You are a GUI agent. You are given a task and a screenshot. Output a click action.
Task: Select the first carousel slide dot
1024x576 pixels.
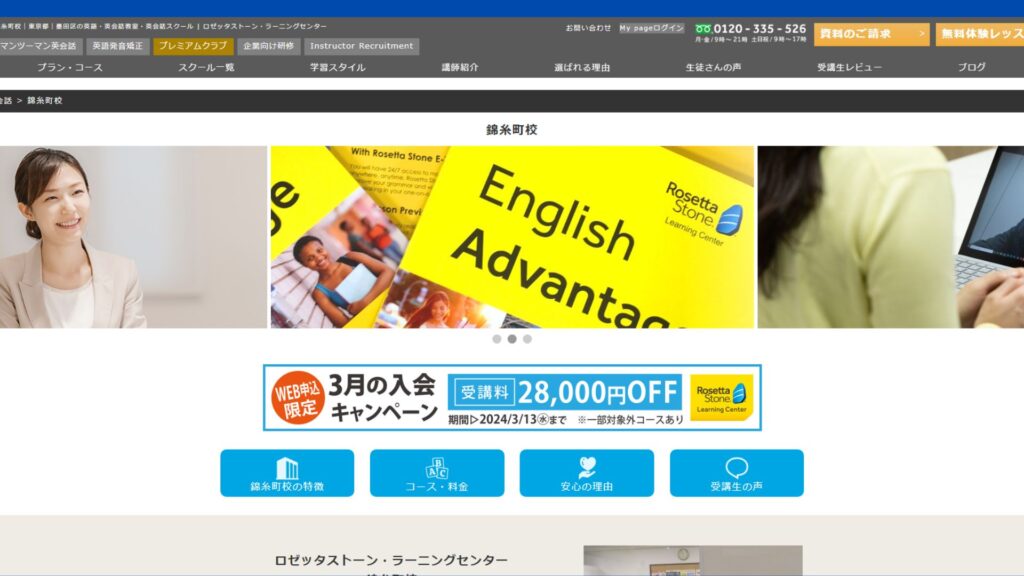(497, 339)
